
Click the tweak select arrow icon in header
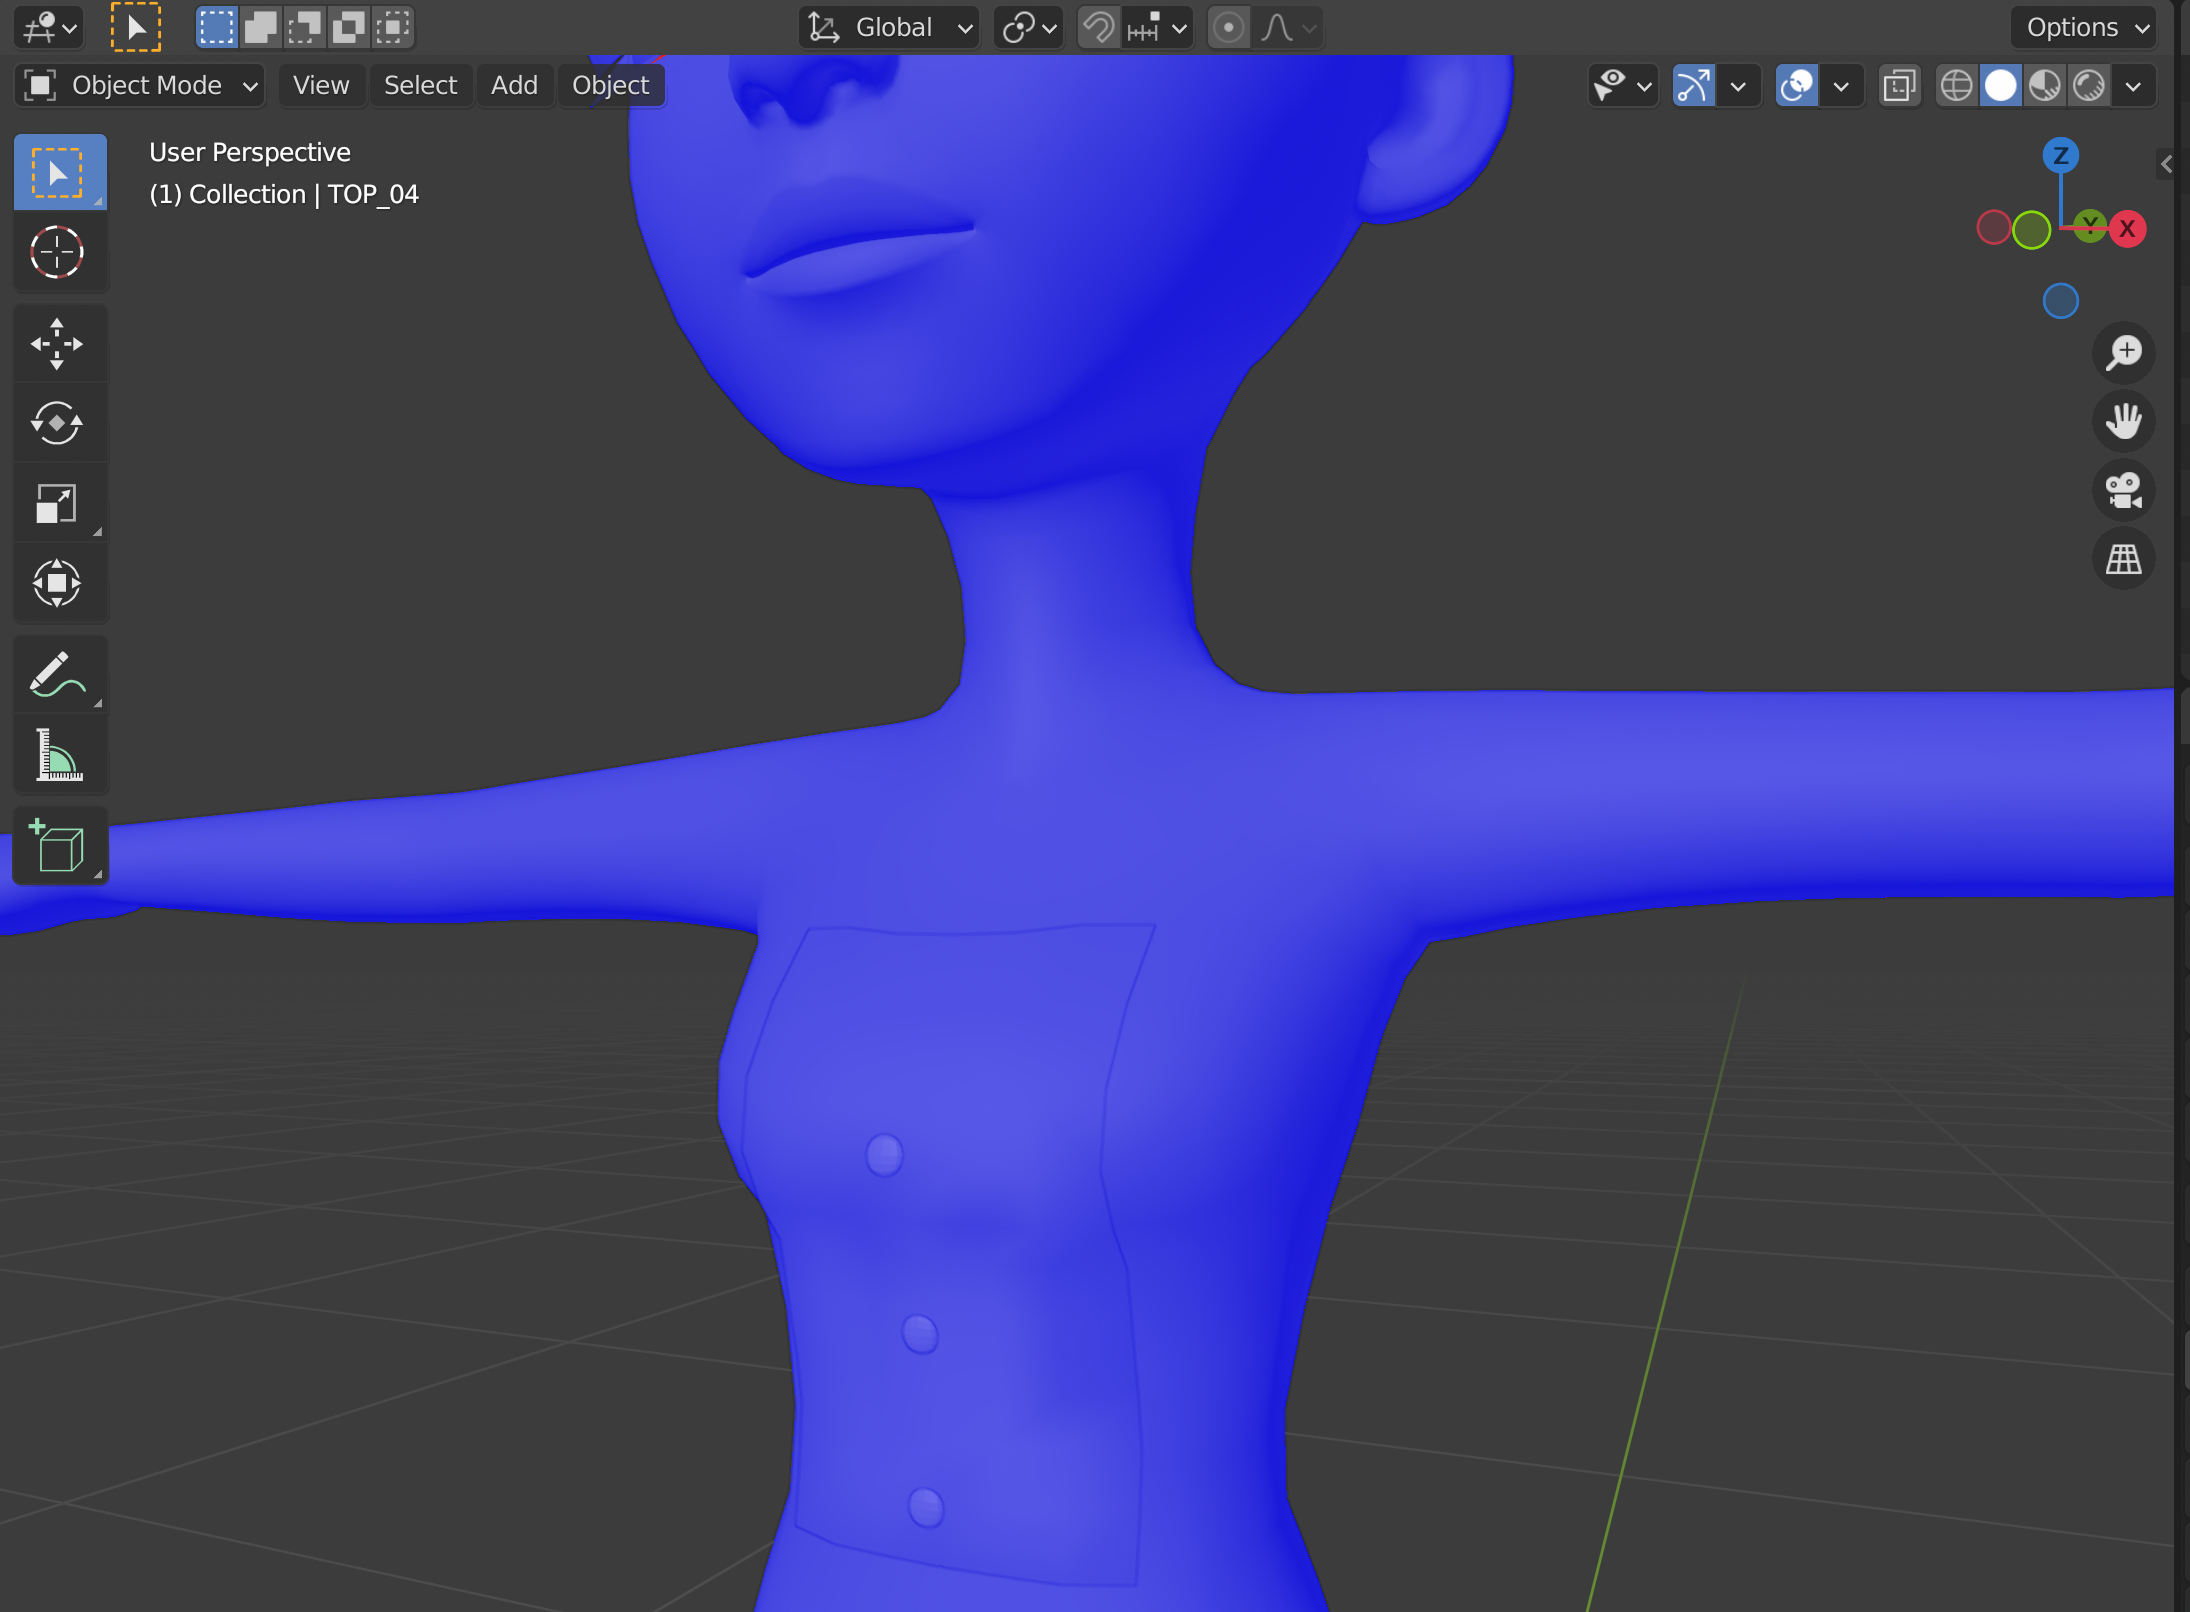click(136, 27)
